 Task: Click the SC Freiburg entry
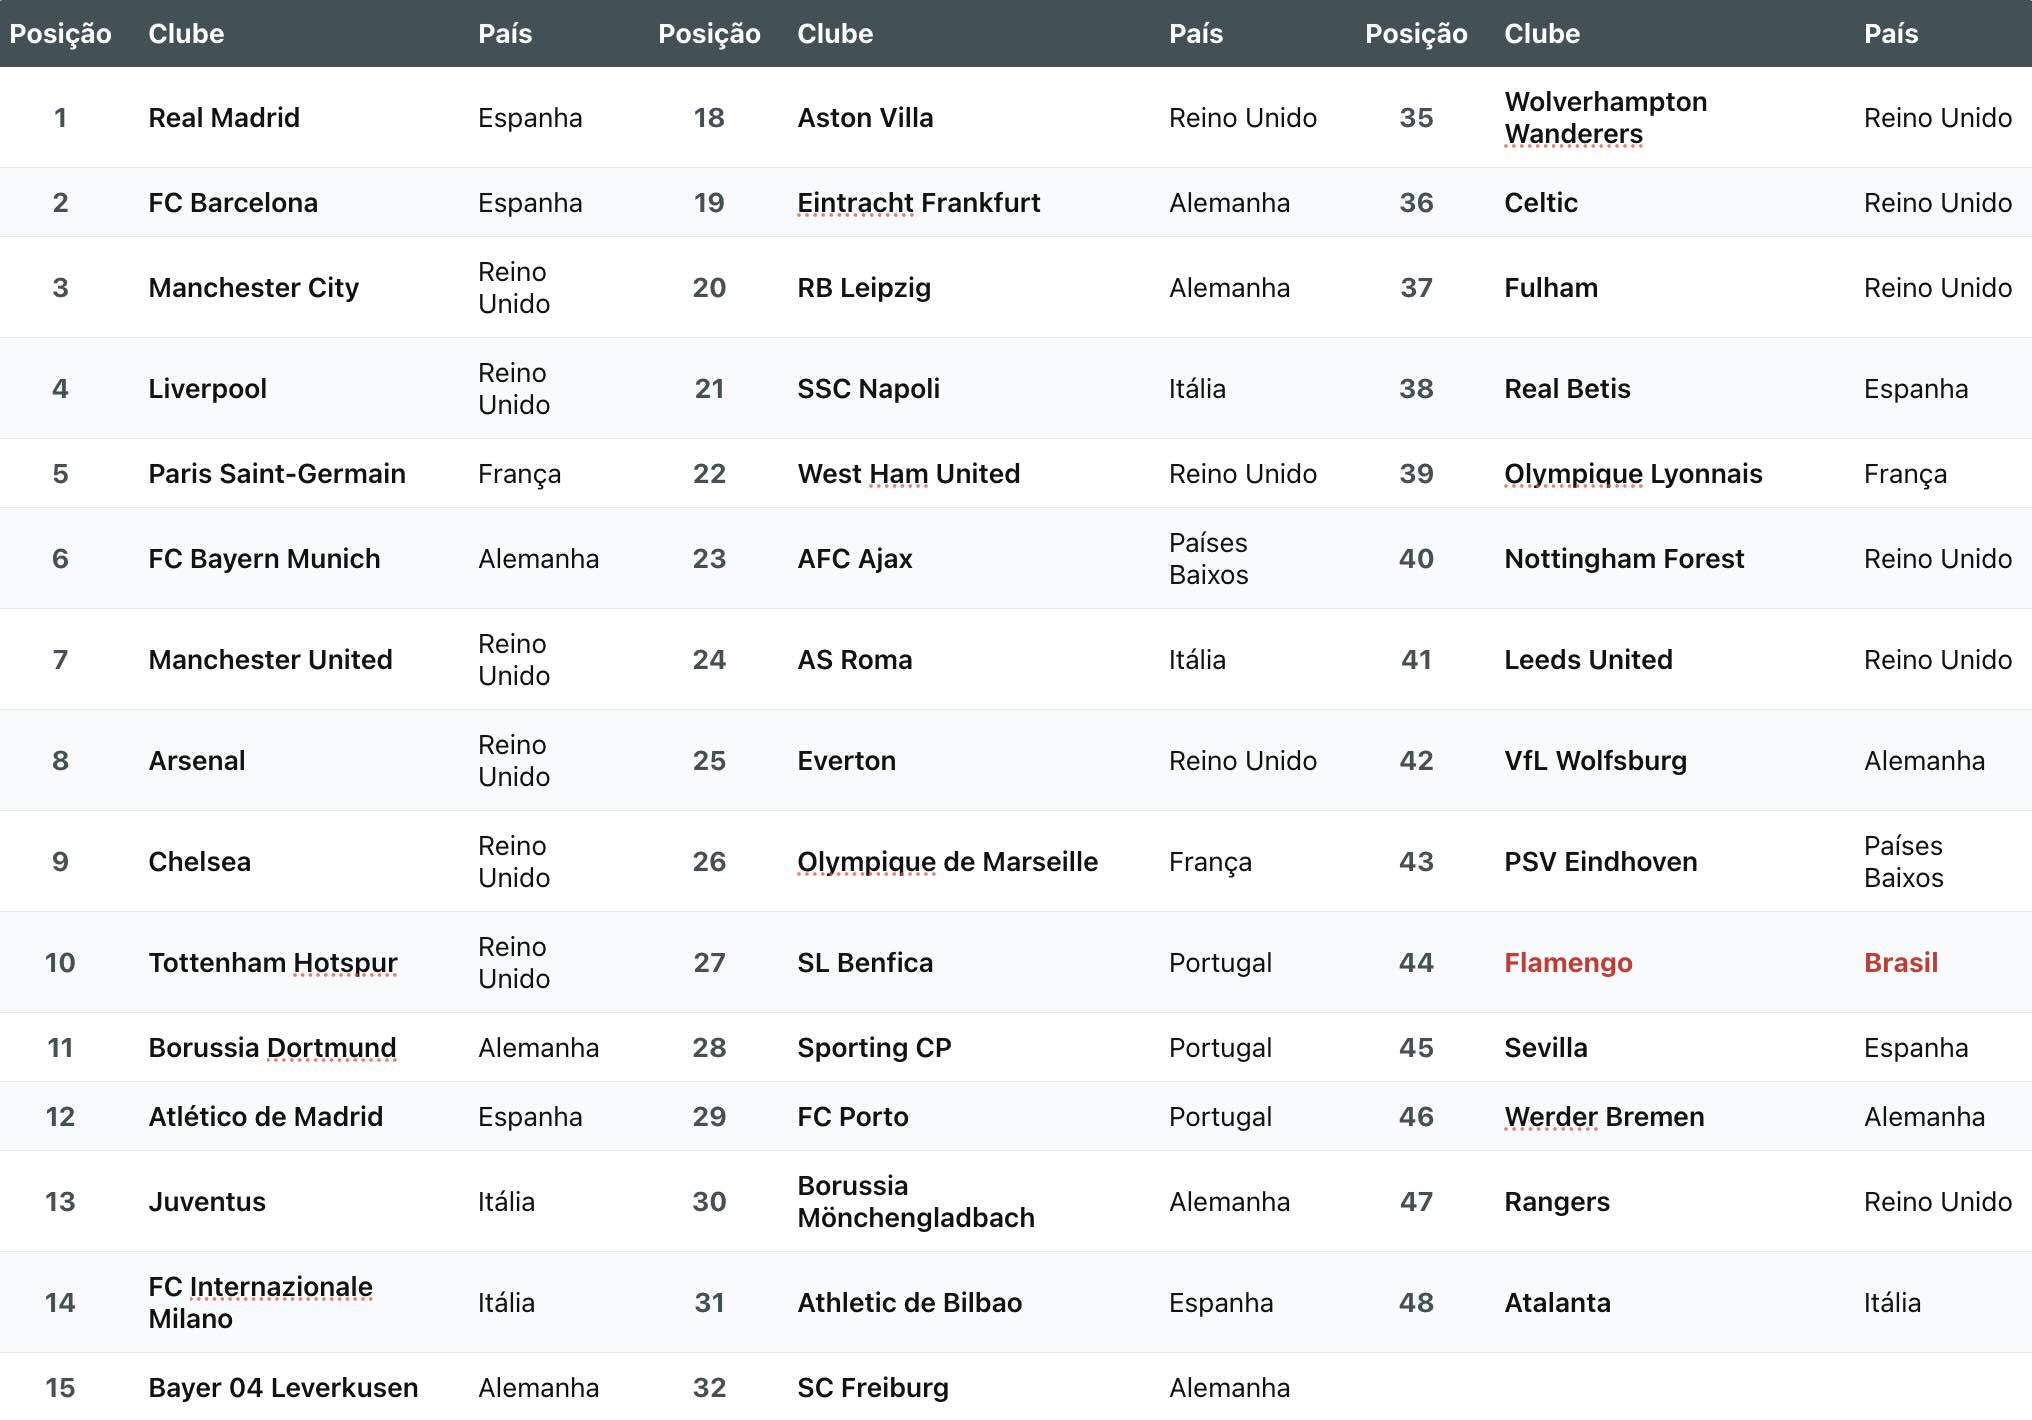tap(873, 1388)
